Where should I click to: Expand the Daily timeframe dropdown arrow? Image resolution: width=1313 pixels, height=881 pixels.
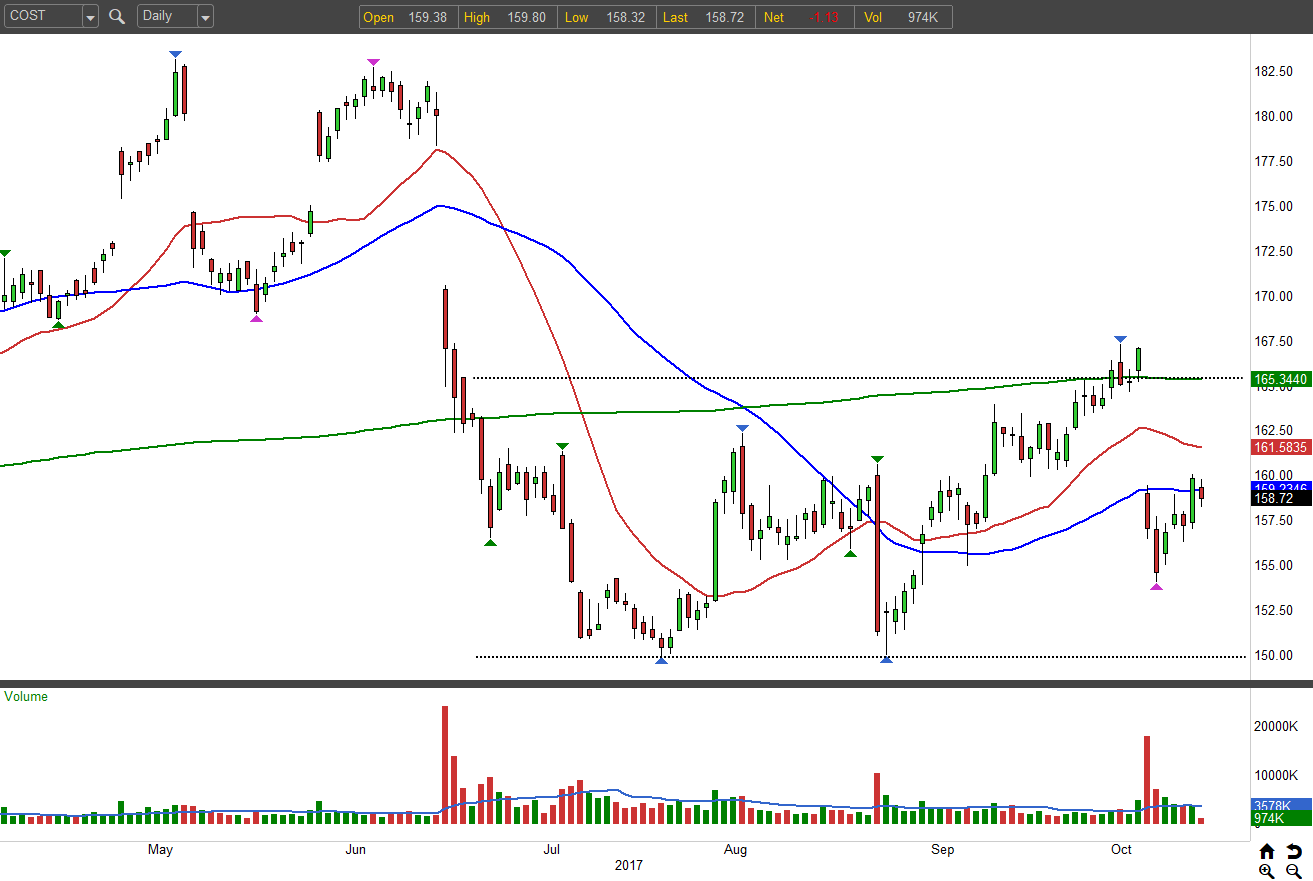tap(205, 17)
